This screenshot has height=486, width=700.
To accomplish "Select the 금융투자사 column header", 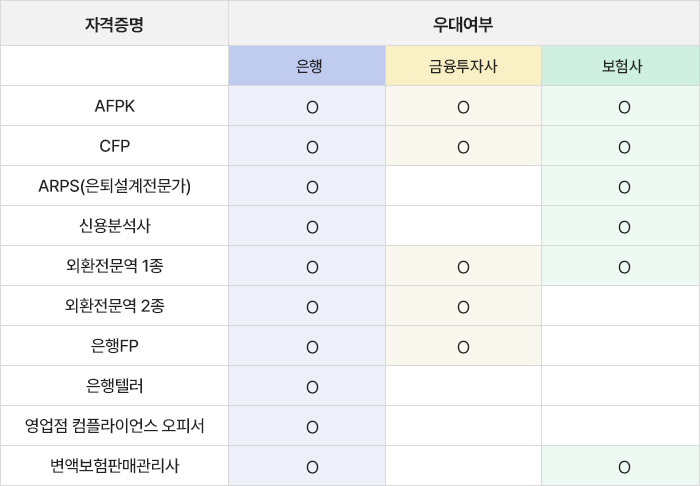I will point(463,66).
